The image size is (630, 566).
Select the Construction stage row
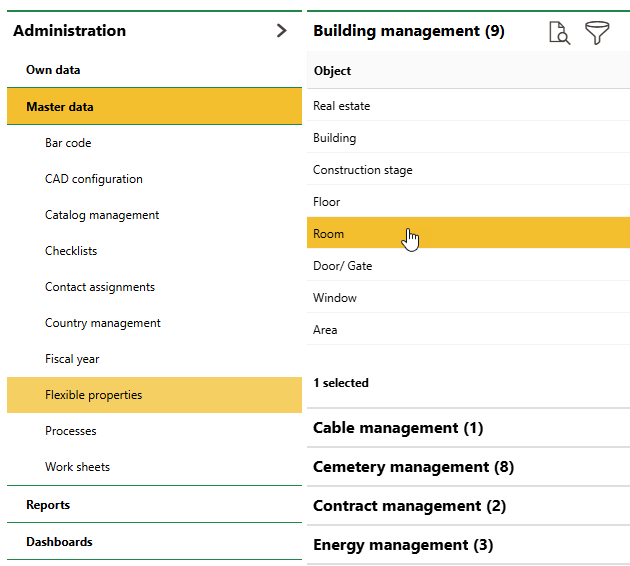pyautogui.click(x=363, y=170)
